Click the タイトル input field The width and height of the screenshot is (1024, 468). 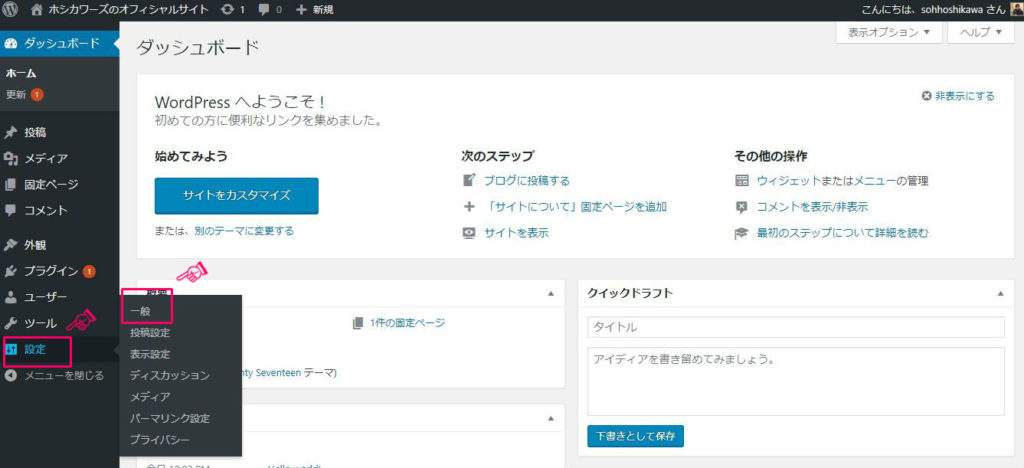point(795,327)
